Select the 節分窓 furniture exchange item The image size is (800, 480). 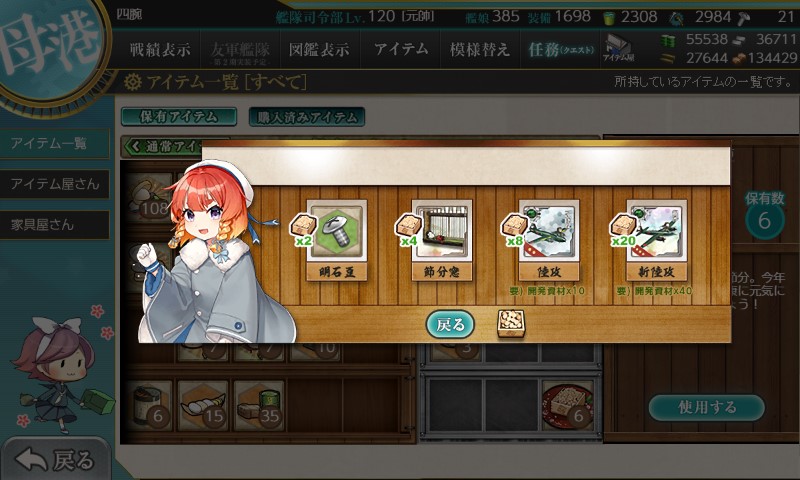442,240
